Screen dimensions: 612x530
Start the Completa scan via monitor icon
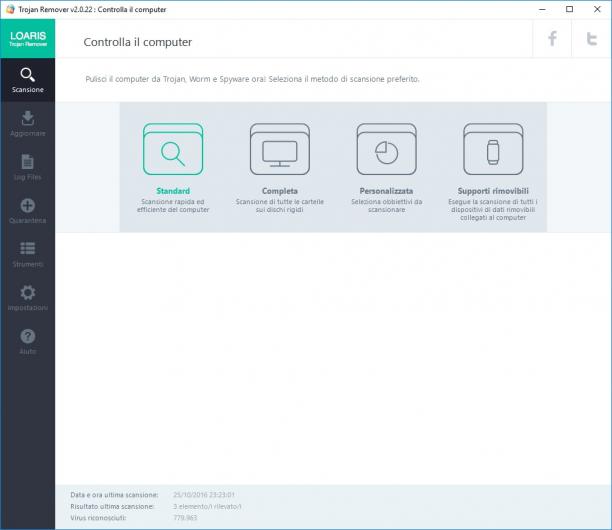coord(280,149)
